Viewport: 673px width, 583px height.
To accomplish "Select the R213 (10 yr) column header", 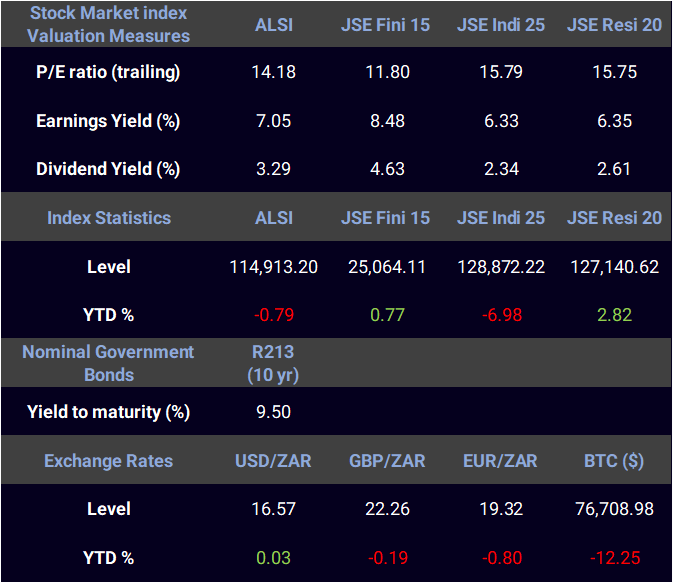I will [273, 363].
